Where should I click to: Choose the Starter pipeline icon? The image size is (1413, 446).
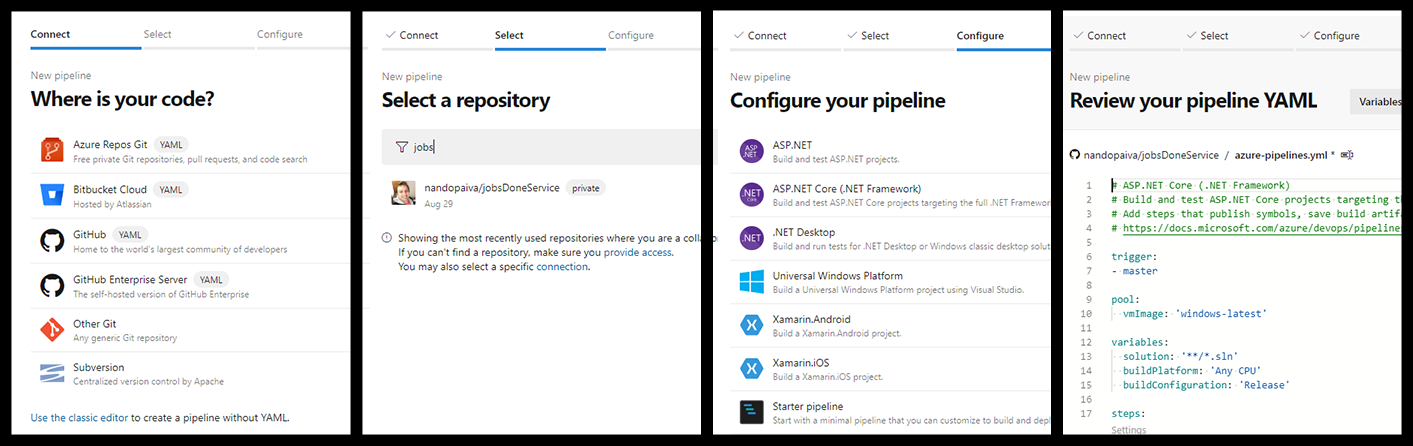point(751,413)
